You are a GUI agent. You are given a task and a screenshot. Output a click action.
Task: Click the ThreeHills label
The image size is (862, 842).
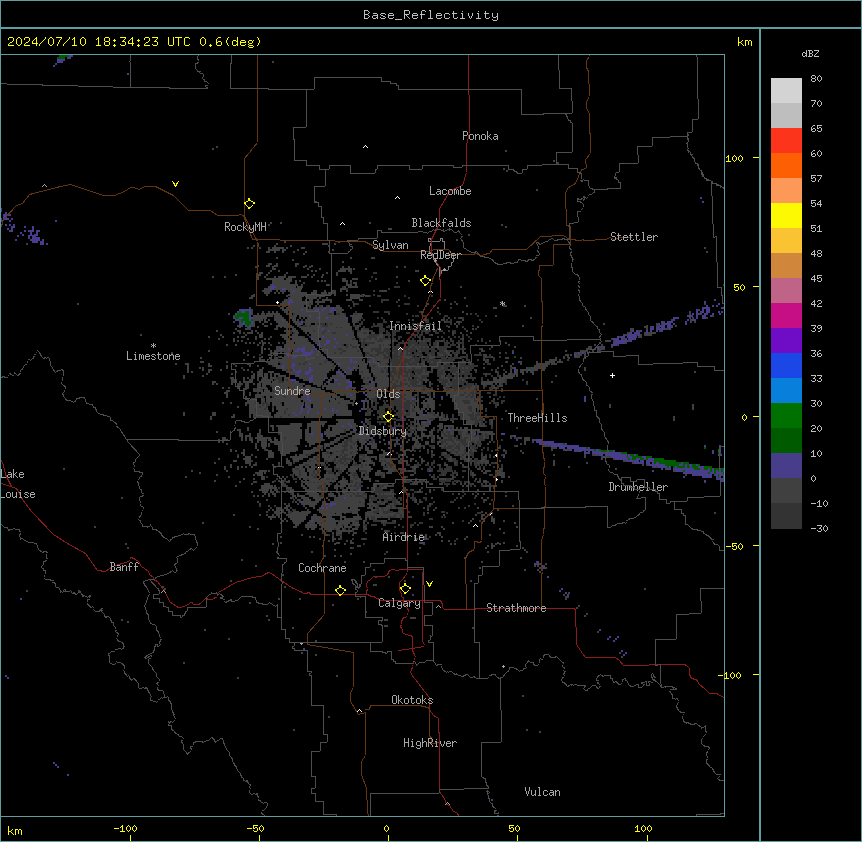point(537,418)
